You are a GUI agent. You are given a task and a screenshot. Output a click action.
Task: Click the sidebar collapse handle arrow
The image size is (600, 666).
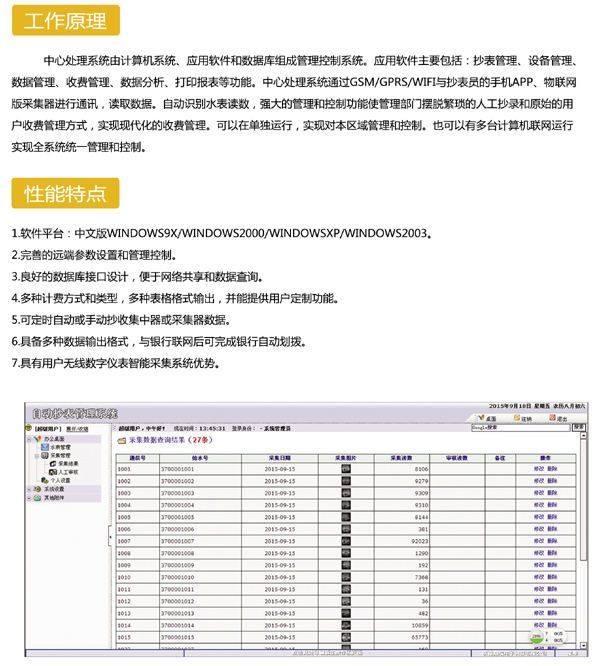coord(110,537)
